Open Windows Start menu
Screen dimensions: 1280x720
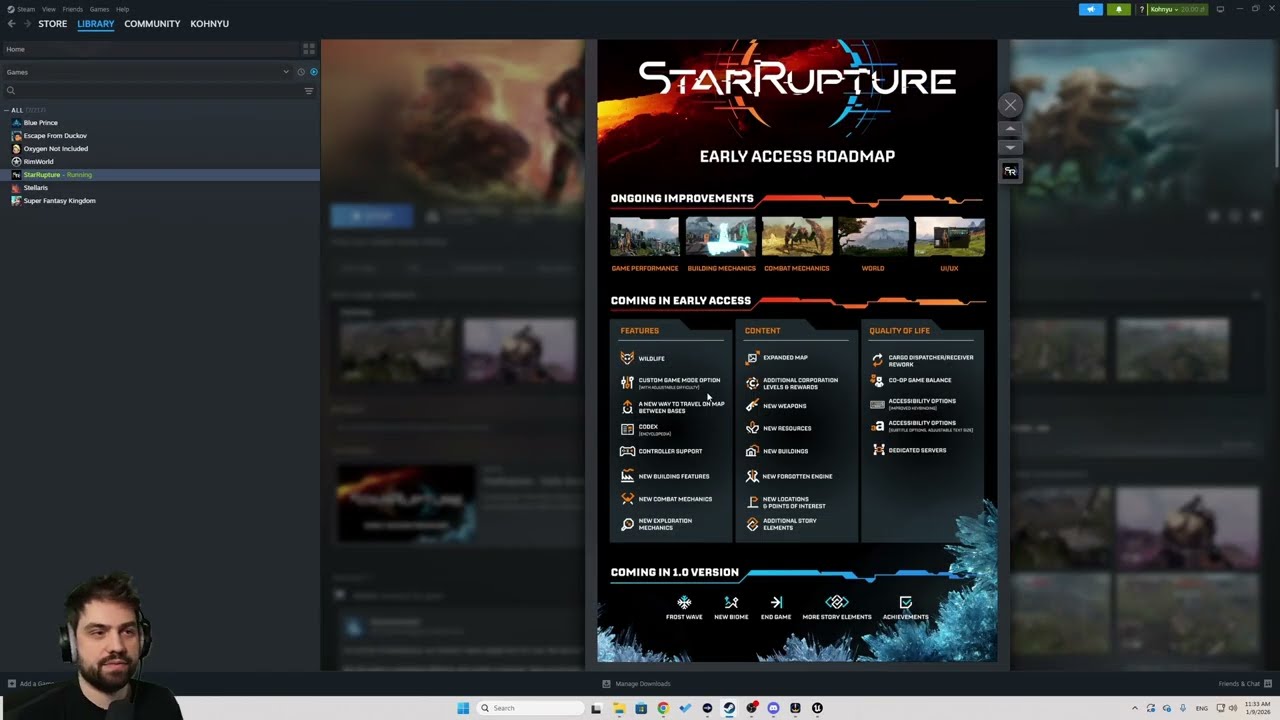[463, 708]
